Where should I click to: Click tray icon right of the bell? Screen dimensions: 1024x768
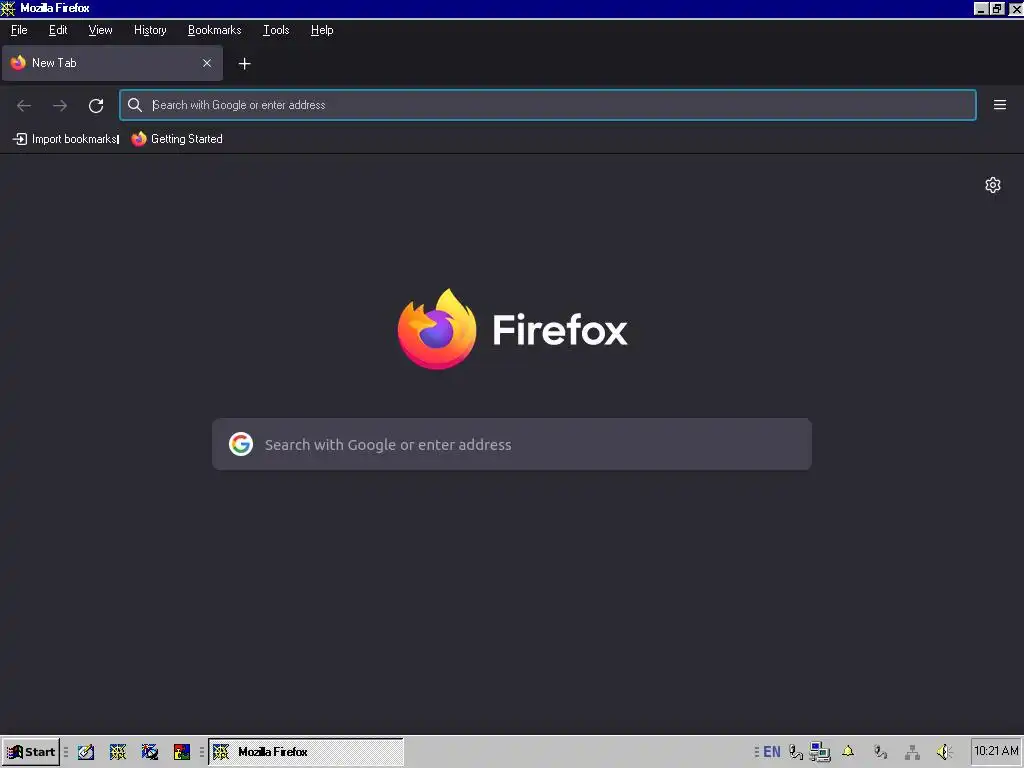(x=880, y=752)
